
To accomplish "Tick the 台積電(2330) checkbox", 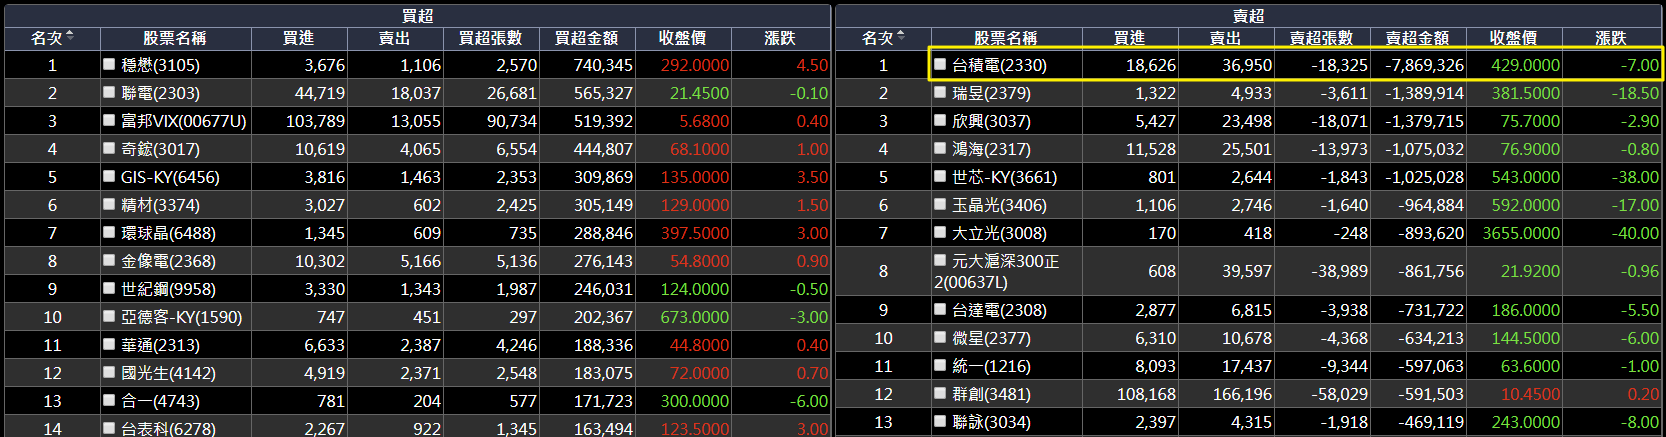I will [940, 64].
